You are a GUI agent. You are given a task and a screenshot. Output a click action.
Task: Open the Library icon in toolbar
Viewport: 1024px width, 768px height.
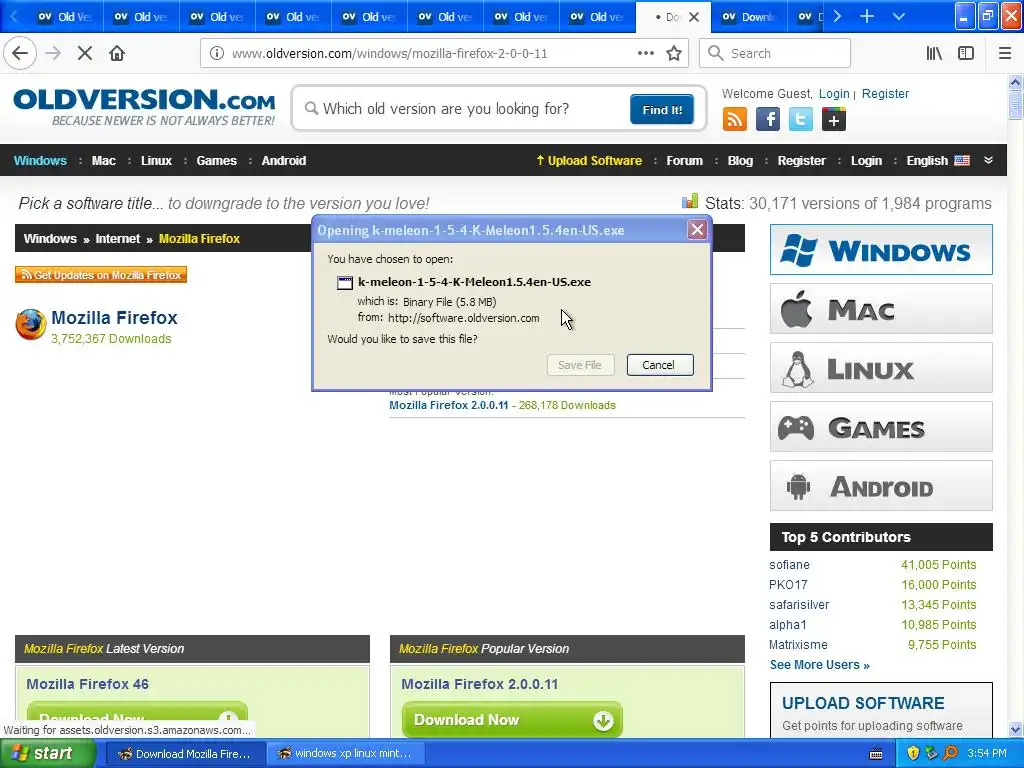[x=934, y=54]
